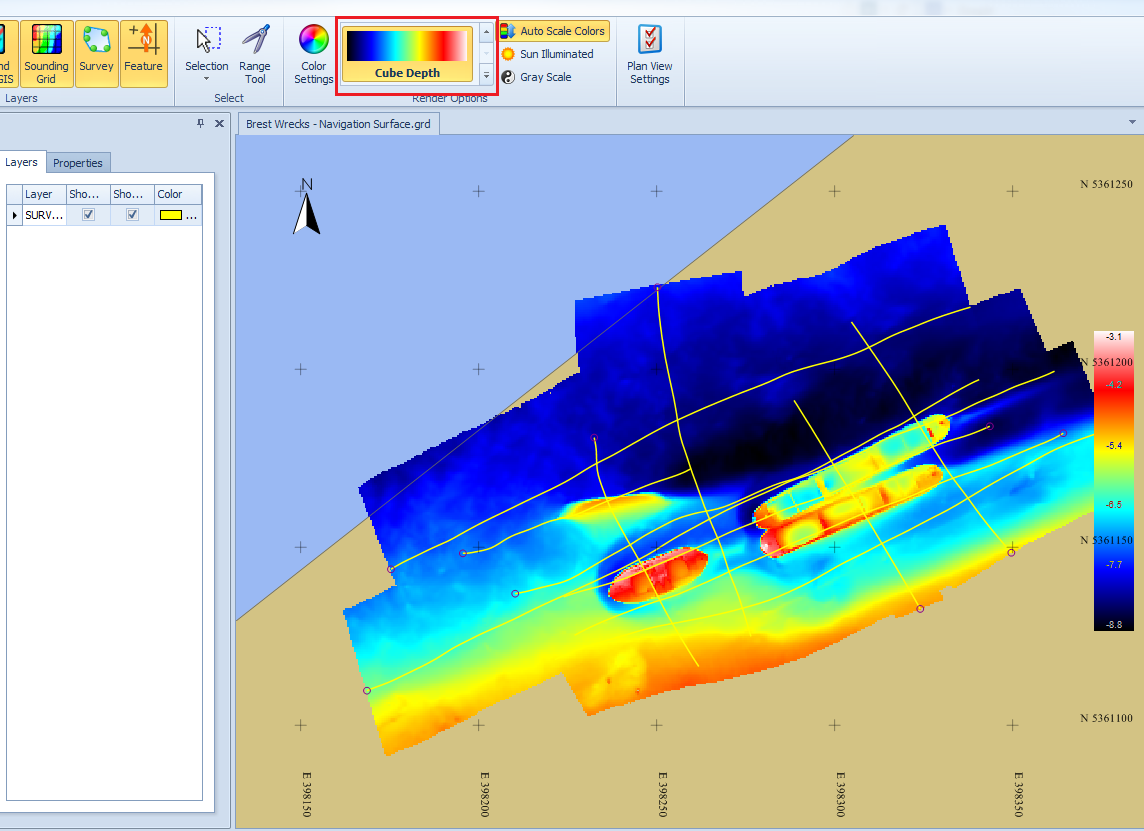Toggle the Feature layer button
Image resolution: width=1144 pixels, height=831 pixels.
point(143,54)
